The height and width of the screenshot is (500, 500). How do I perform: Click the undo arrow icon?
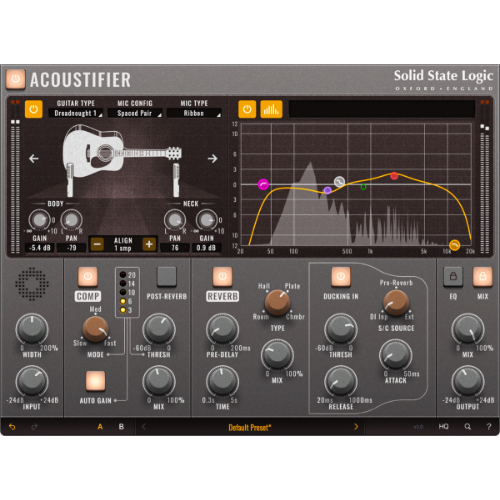pyautogui.click(x=12, y=427)
